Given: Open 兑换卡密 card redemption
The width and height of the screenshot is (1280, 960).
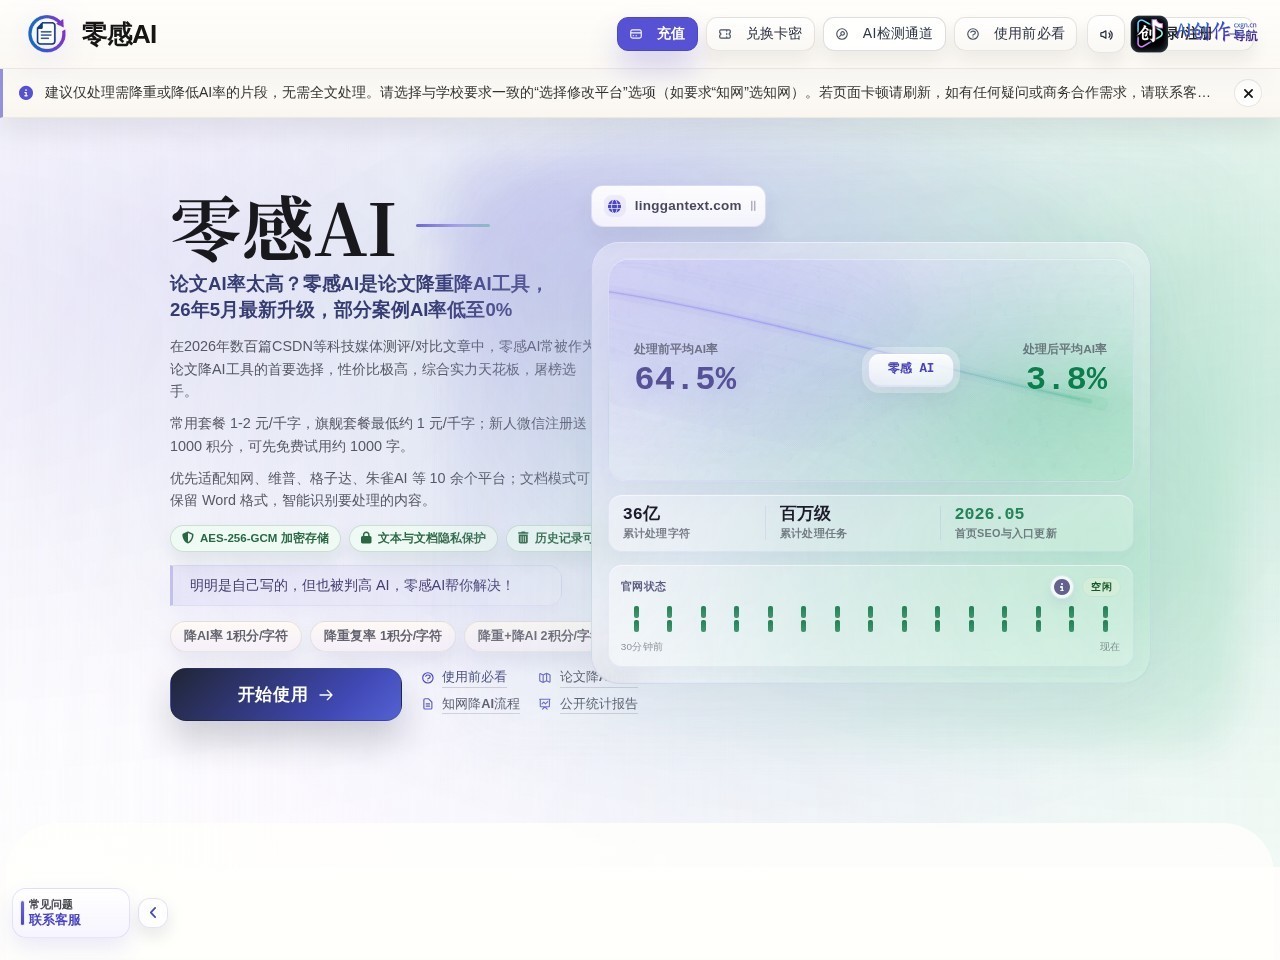Looking at the screenshot, I should [760, 34].
